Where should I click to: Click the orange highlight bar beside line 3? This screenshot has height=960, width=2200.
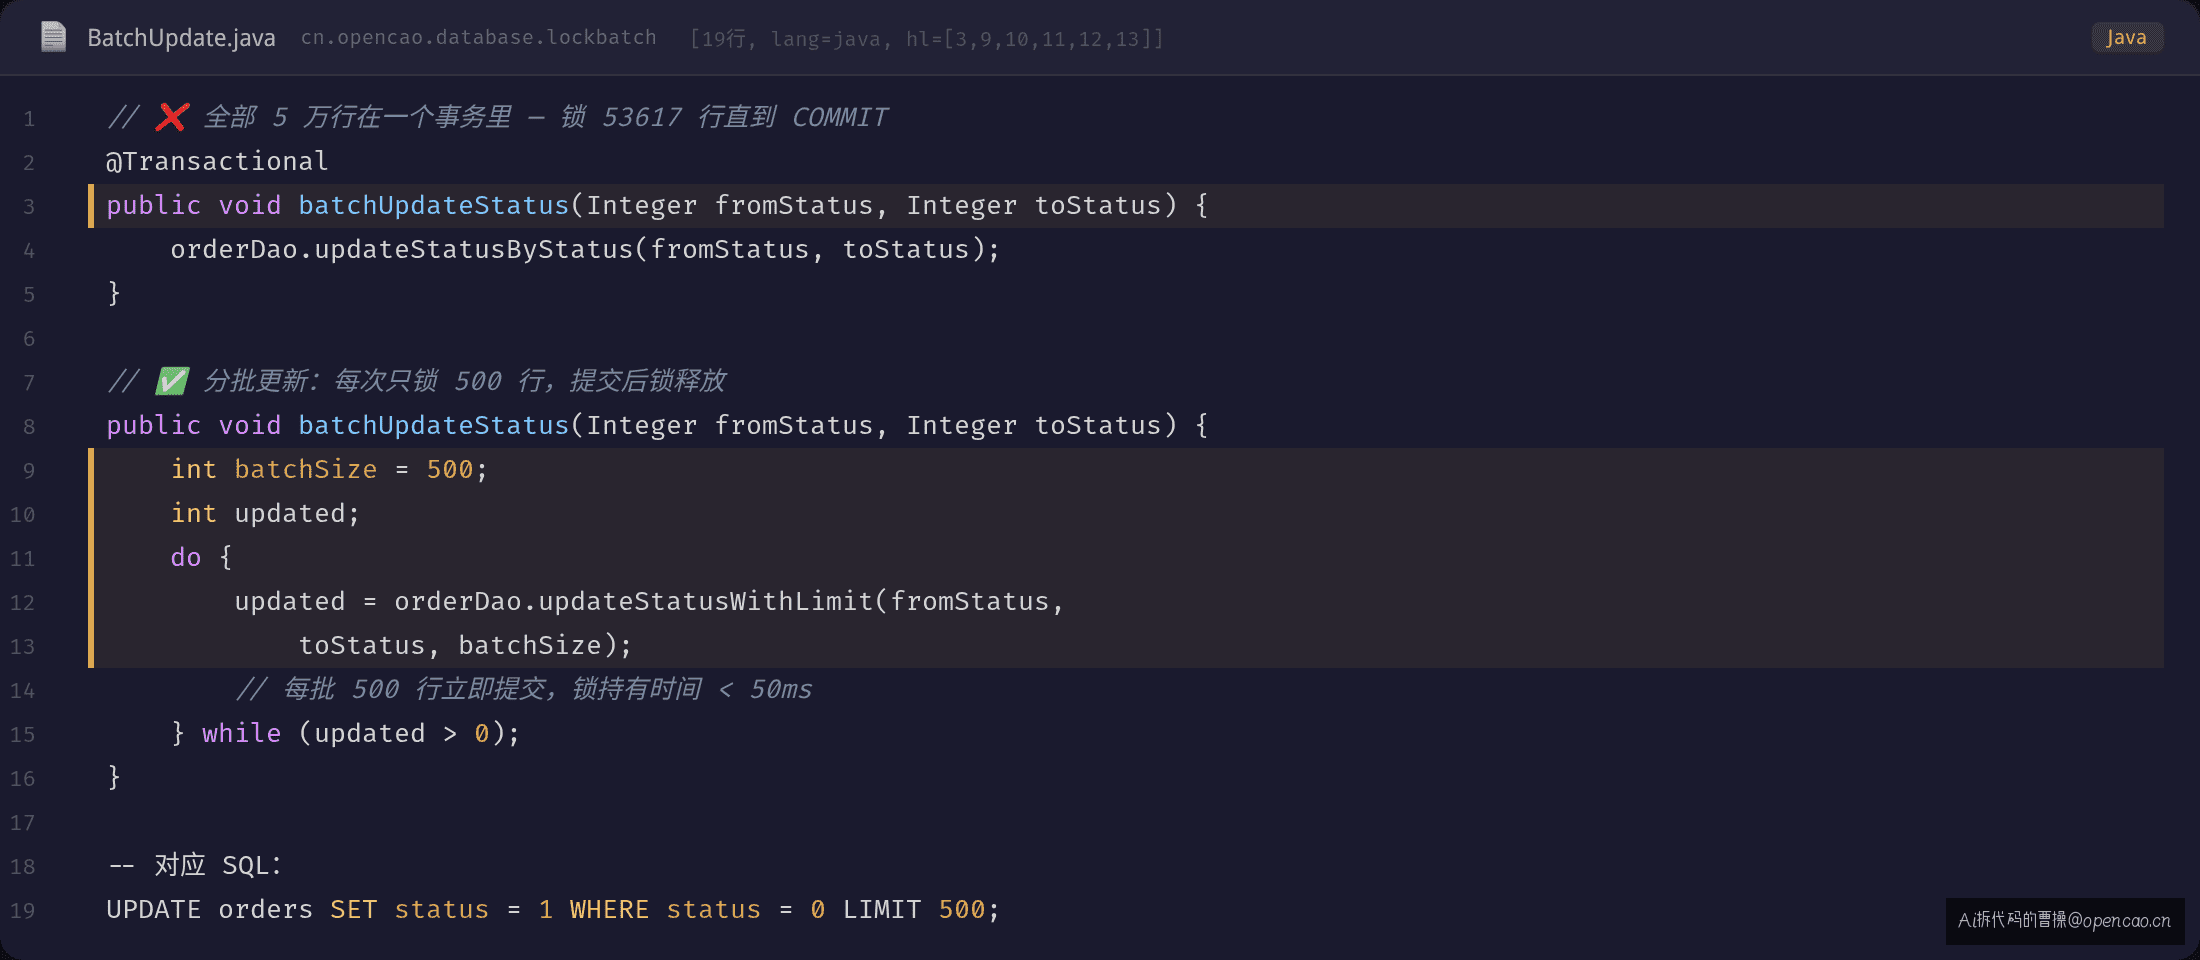tap(91, 206)
